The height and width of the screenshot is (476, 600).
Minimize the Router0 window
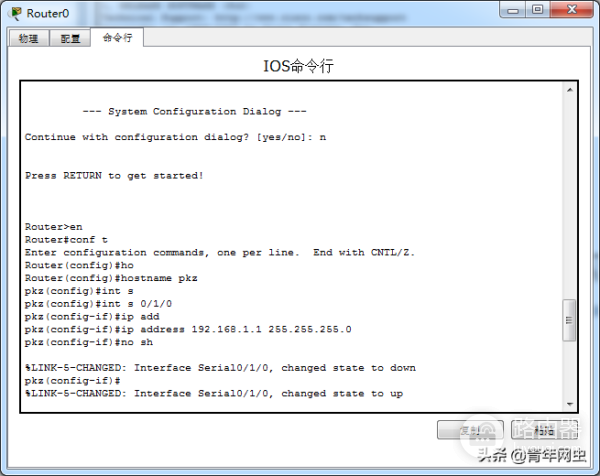[x=513, y=10]
